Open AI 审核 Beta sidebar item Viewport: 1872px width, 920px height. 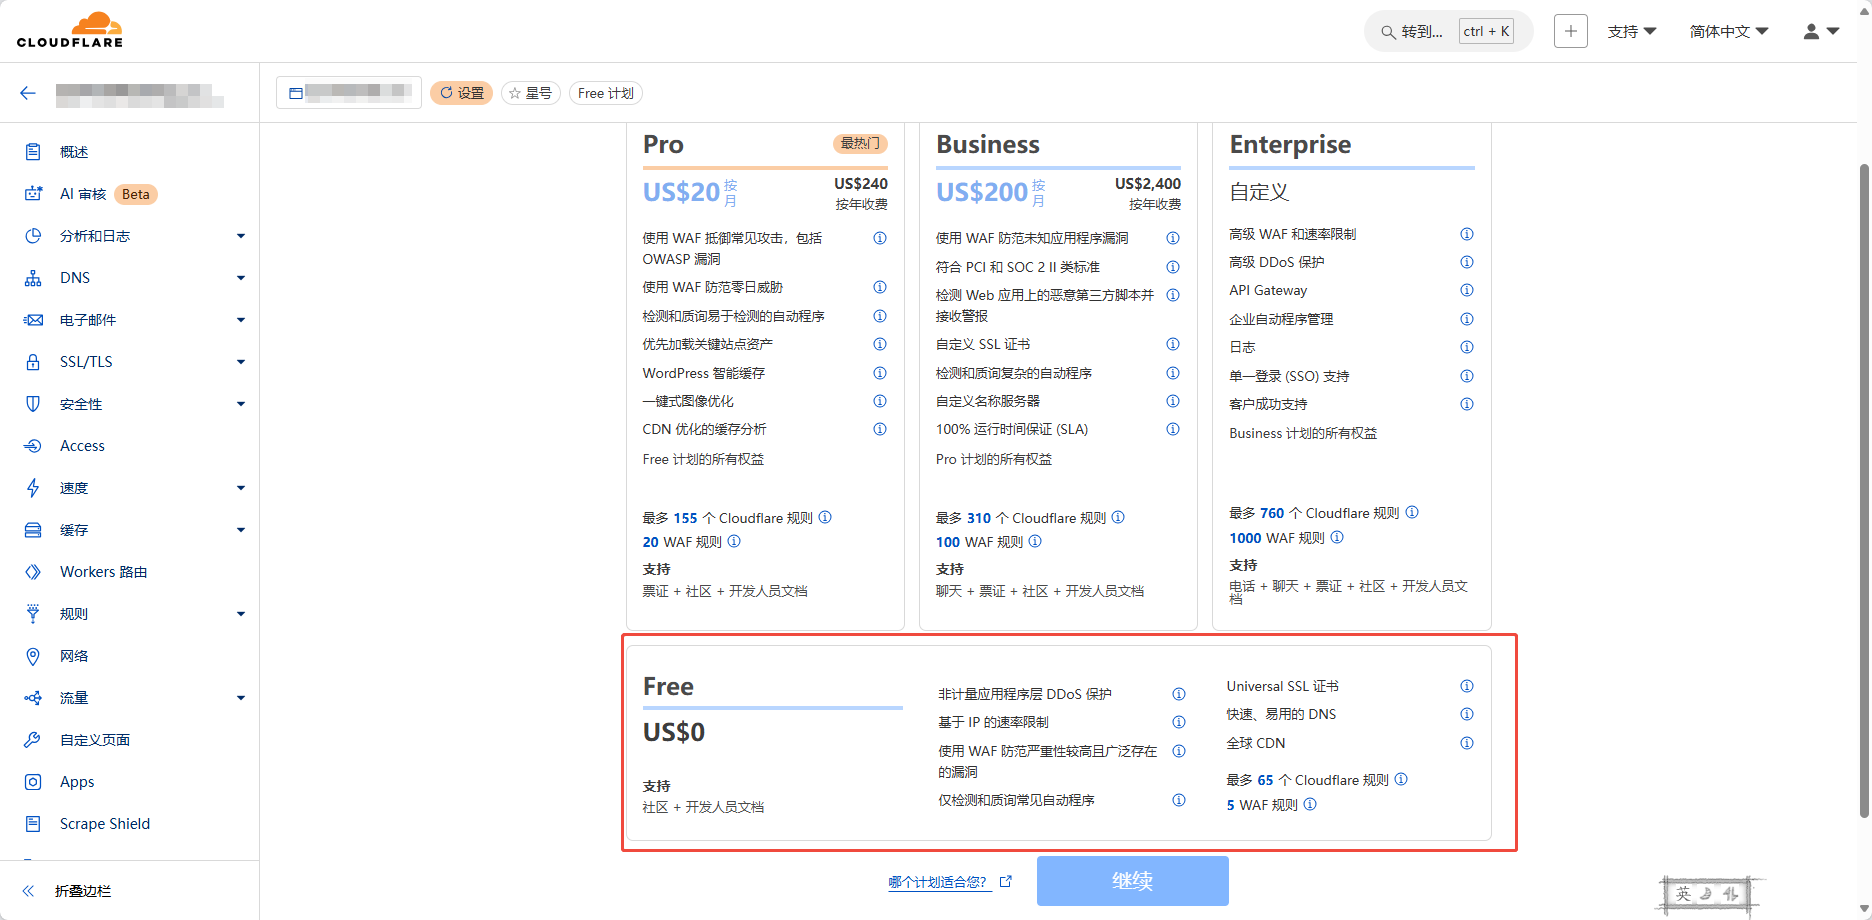pos(108,194)
